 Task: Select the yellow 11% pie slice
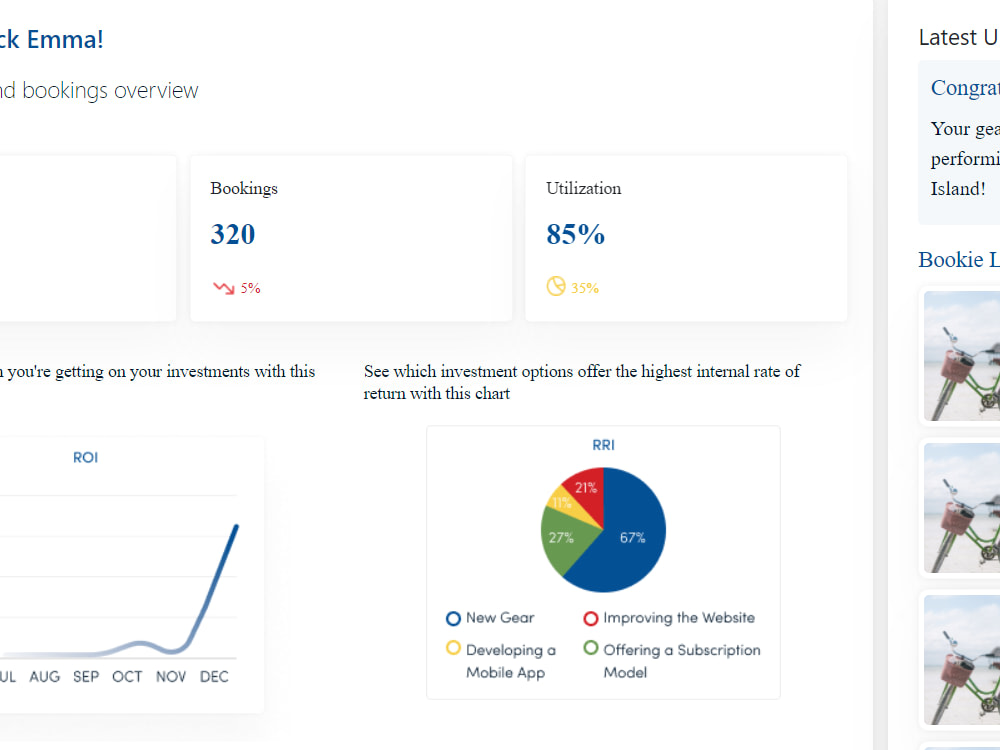click(562, 503)
